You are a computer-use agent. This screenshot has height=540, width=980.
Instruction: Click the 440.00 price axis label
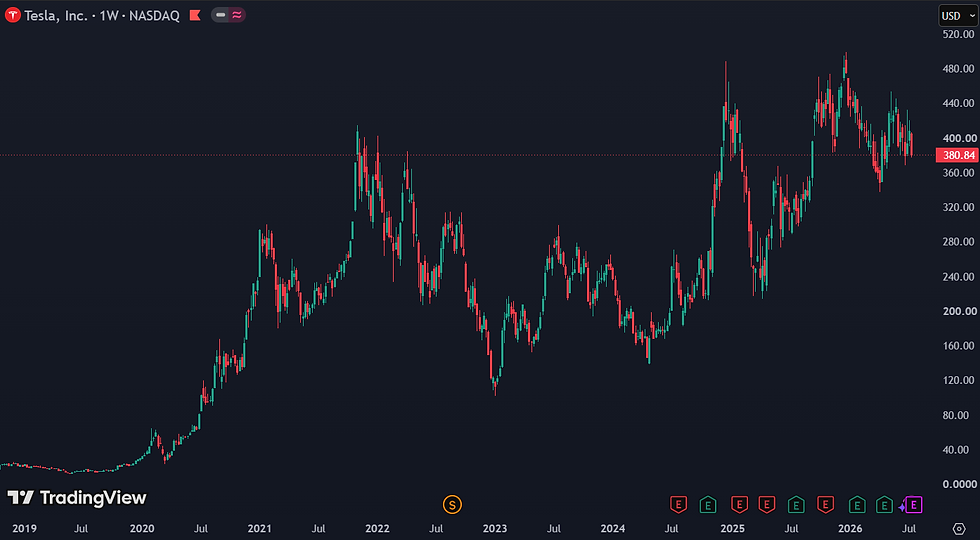pos(959,103)
